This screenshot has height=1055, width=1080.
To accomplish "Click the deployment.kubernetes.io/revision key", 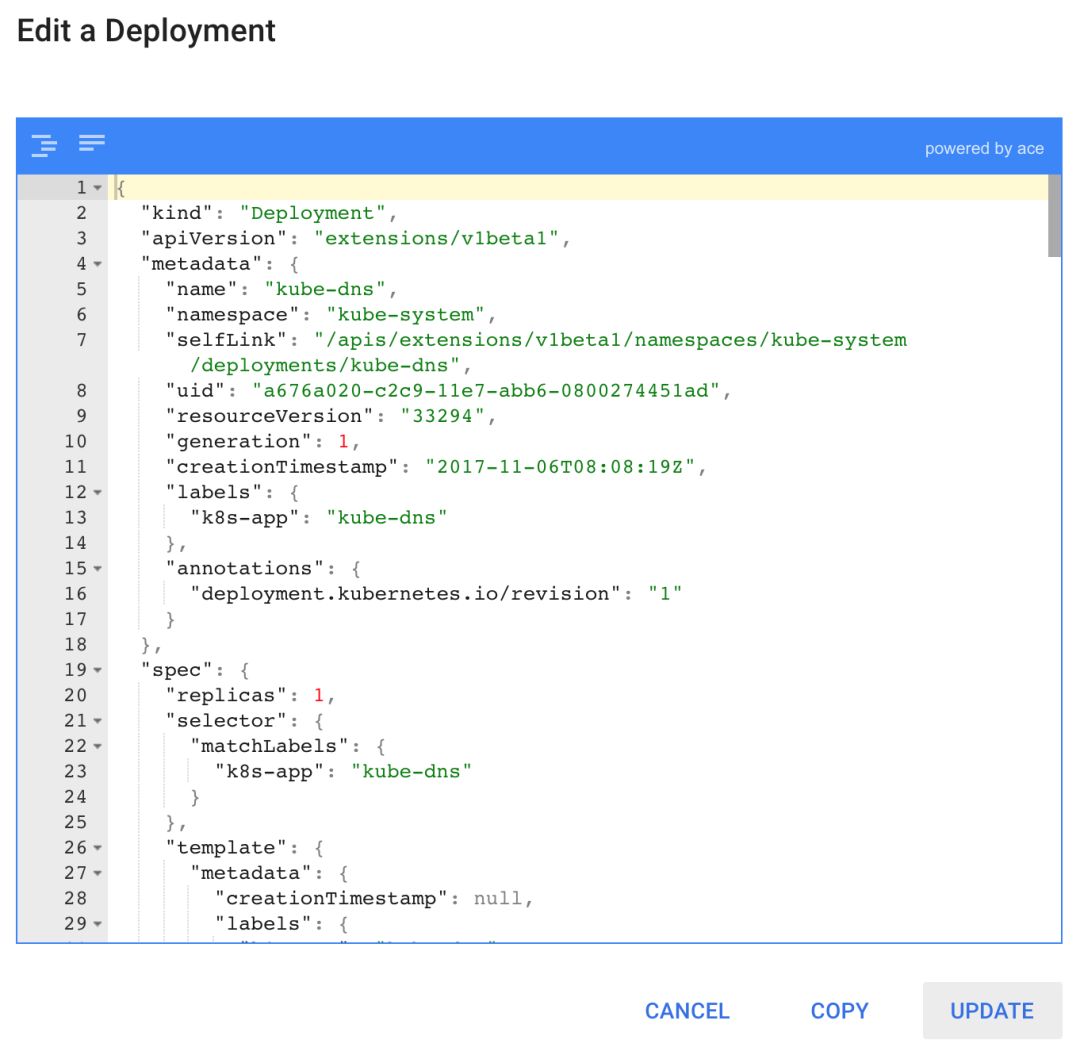I will point(406,594).
